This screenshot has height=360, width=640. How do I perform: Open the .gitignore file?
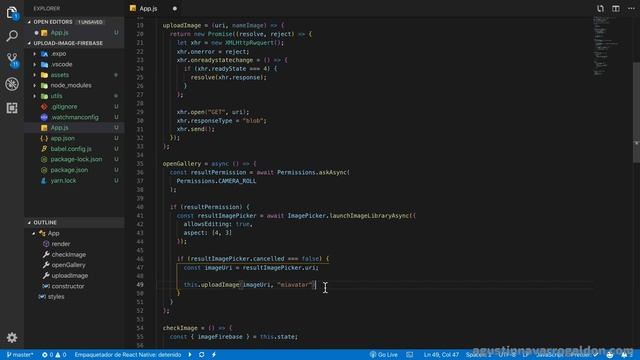(74, 107)
